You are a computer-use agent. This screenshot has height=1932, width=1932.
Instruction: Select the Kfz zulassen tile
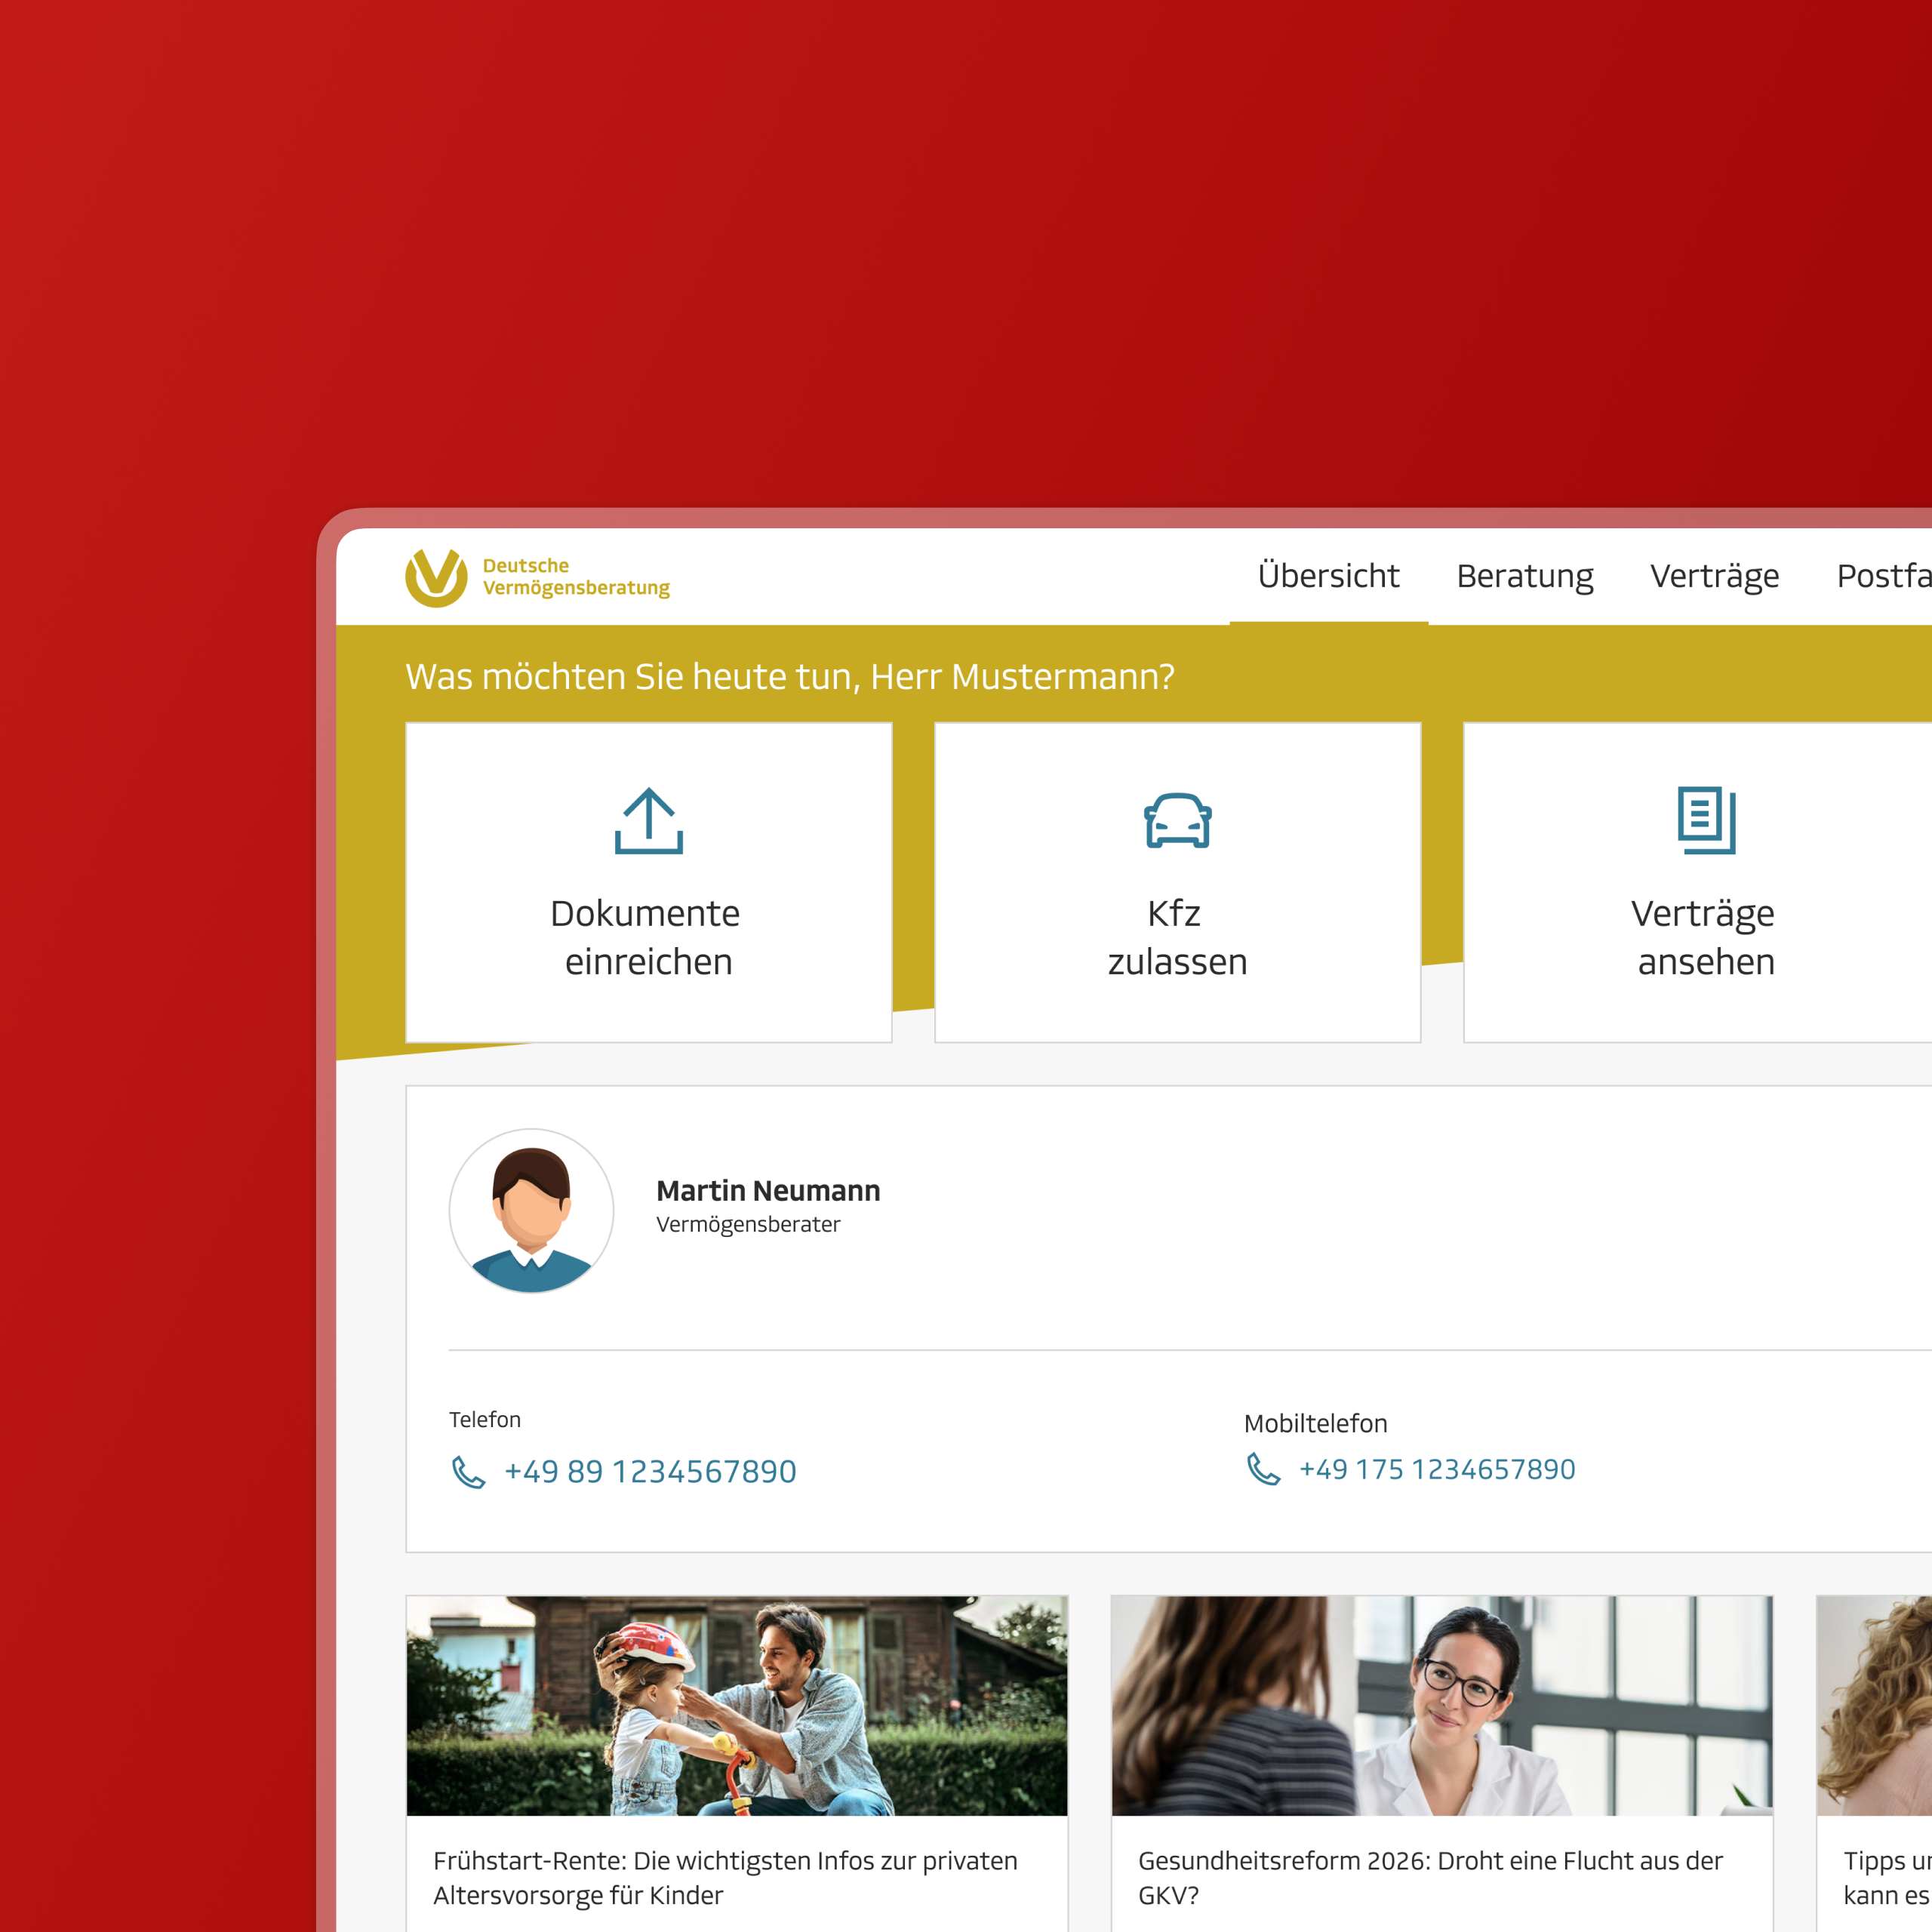click(1177, 882)
